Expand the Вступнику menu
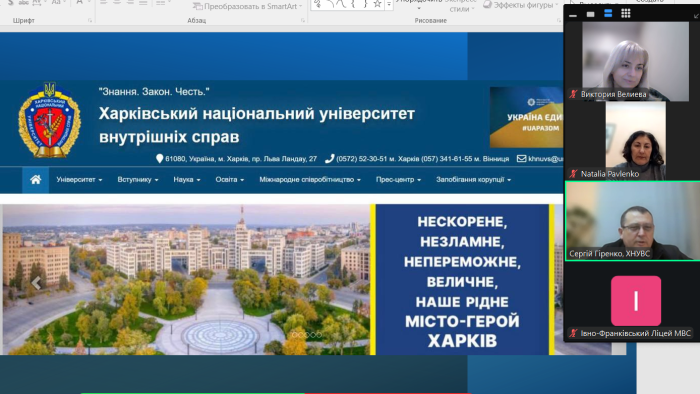 coord(138,179)
